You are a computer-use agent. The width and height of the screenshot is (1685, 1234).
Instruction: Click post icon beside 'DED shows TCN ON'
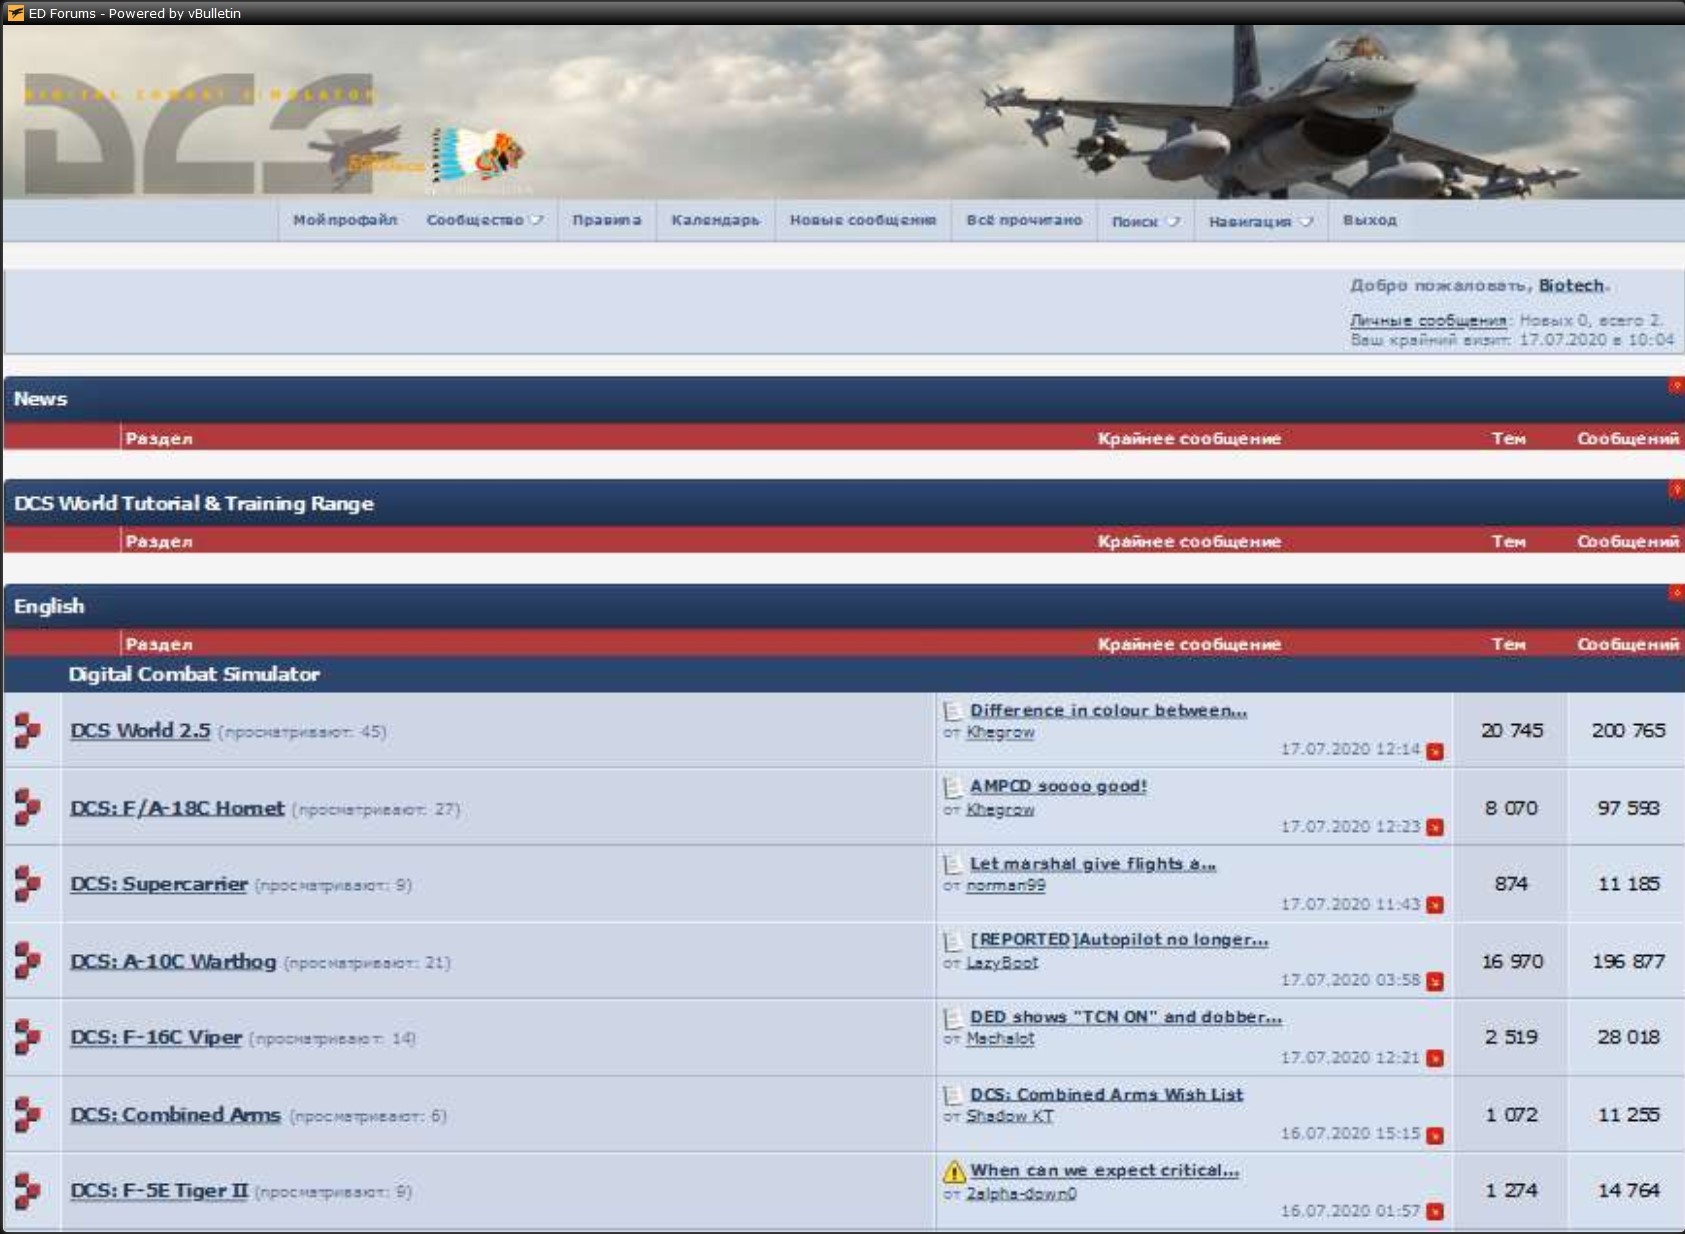pos(953,1017)
